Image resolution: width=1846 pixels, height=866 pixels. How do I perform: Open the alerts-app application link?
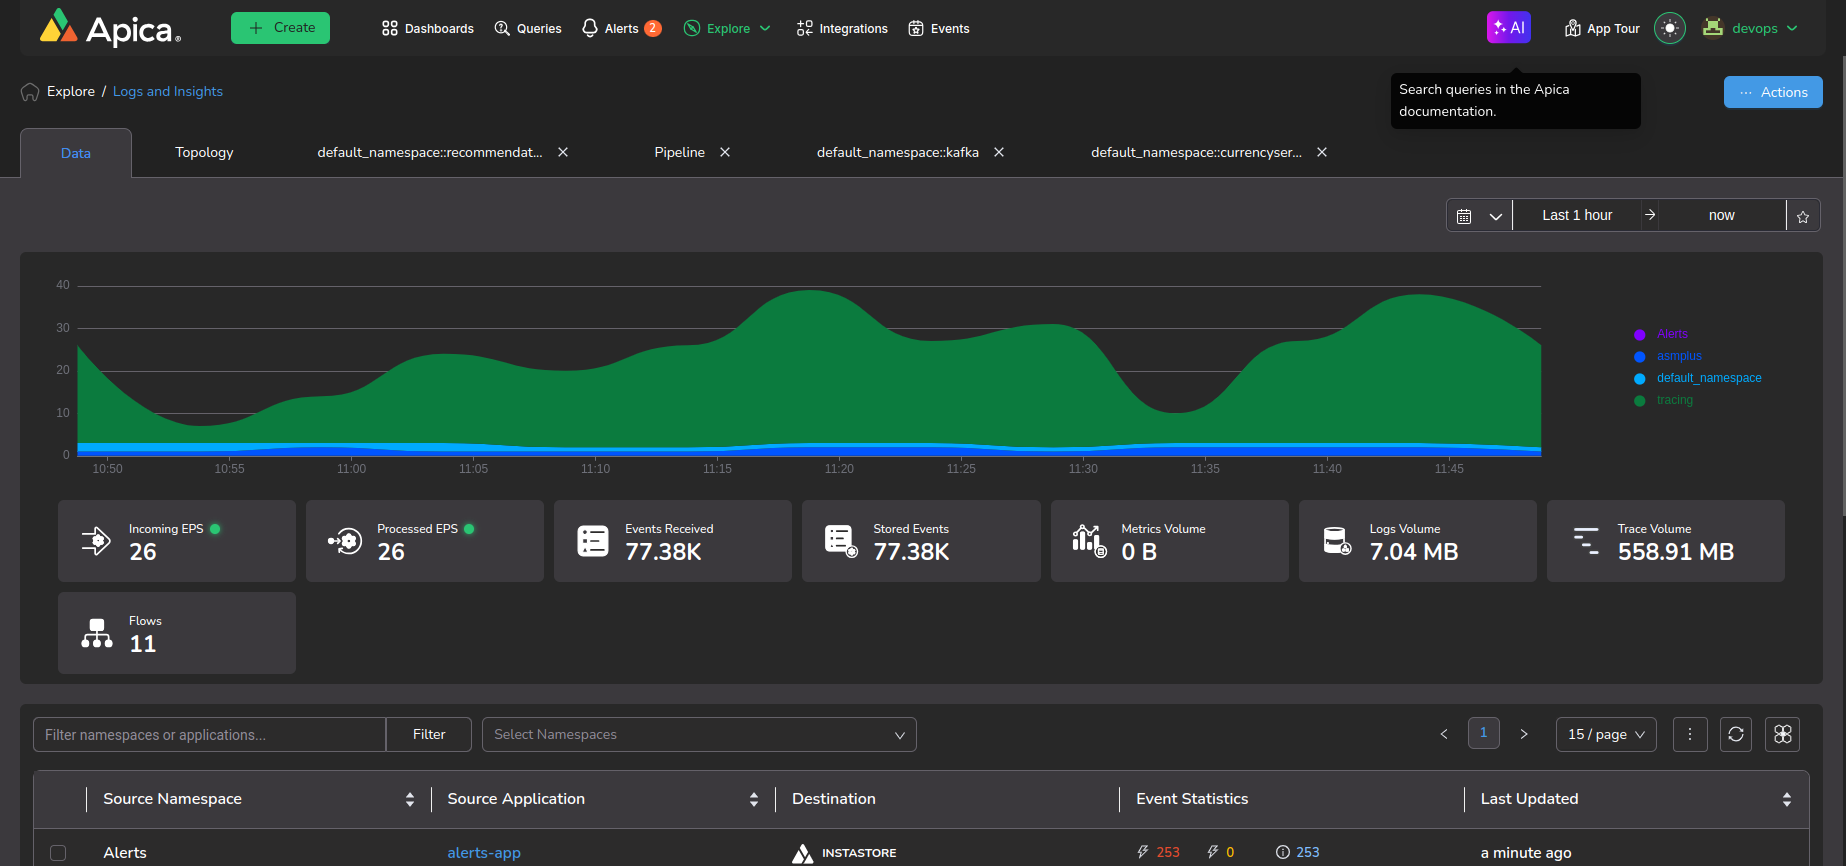click(x=484, y=853)
